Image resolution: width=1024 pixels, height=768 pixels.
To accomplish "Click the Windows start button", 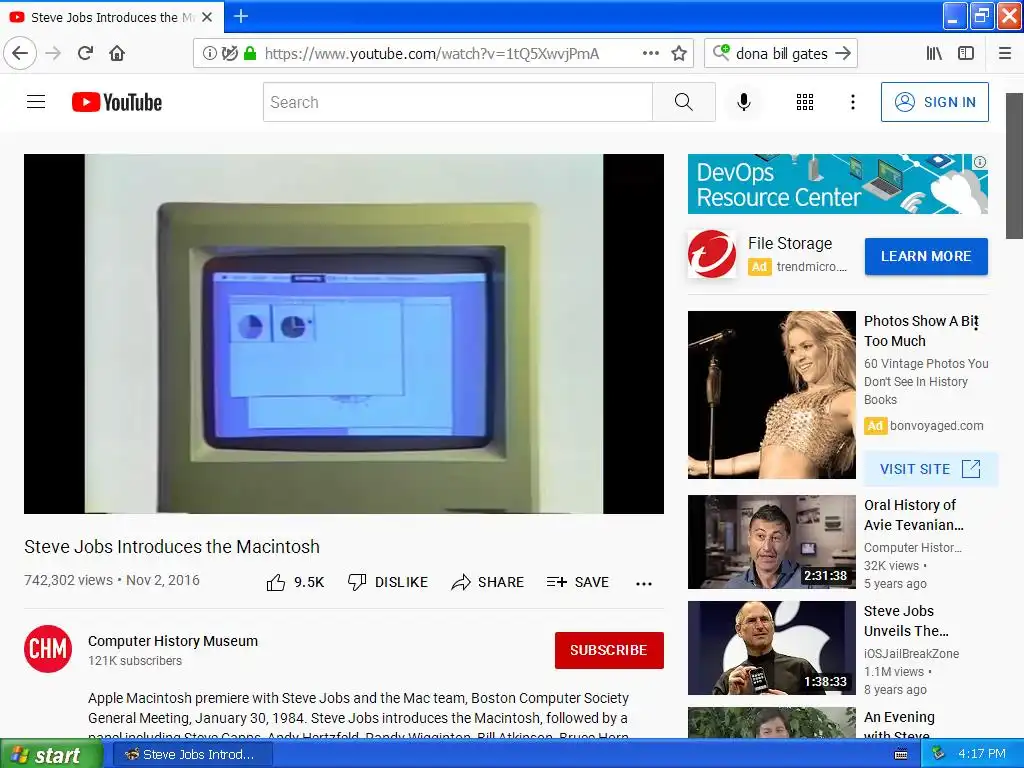I will click(x=51, y=754).
